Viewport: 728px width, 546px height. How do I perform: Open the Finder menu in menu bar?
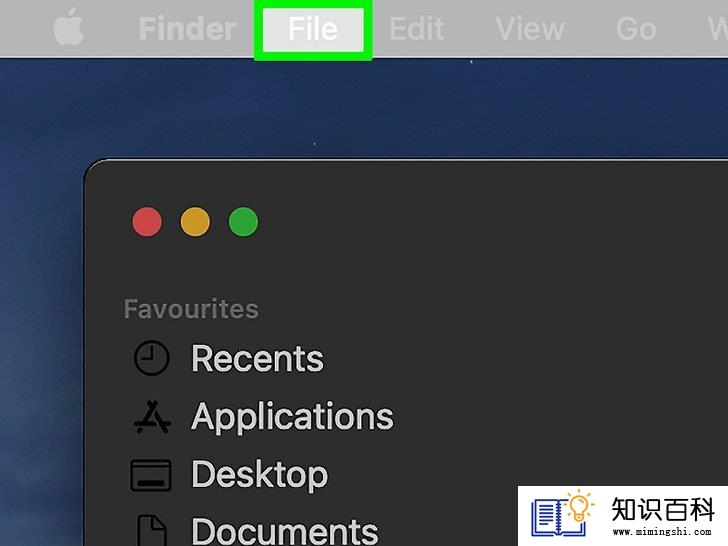pos(188,29)
